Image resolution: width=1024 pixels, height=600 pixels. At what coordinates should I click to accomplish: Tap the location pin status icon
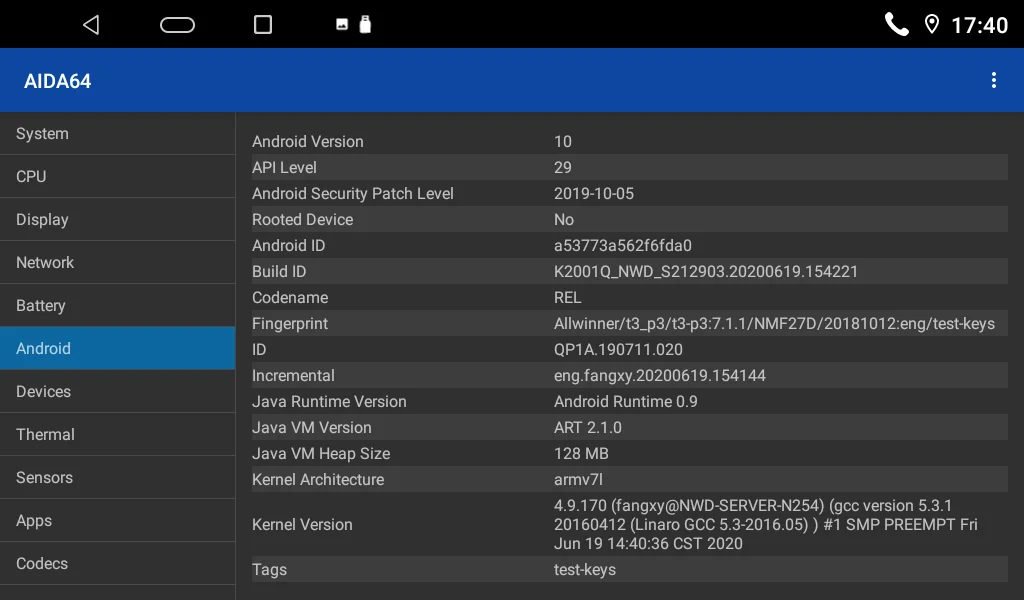pos(932,25)
